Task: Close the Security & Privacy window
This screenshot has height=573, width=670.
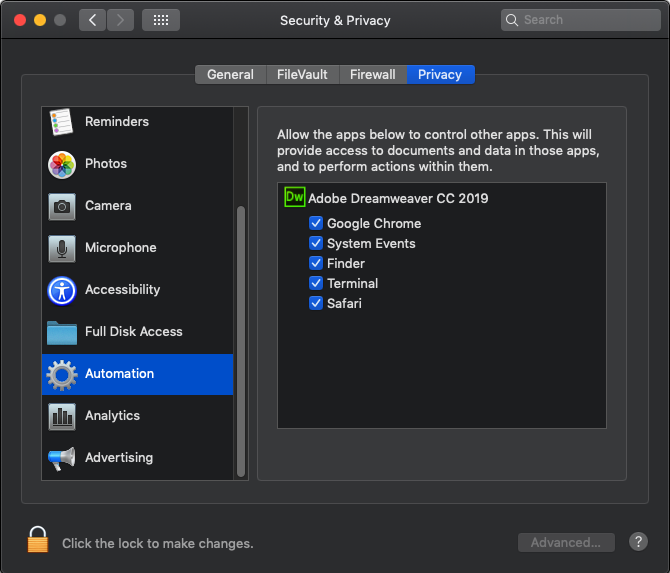Action: (x=20, y=20)
